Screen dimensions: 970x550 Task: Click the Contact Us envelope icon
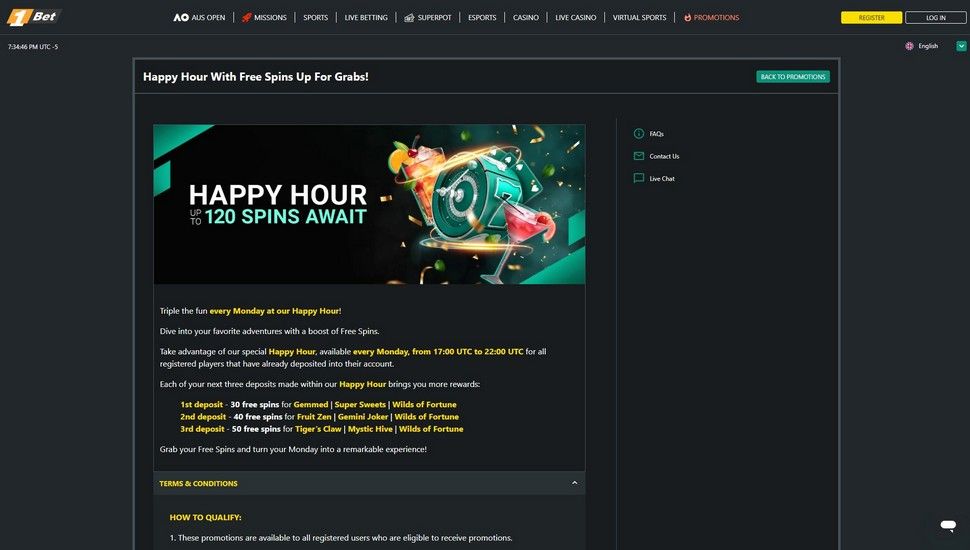[x=639, y=156]
